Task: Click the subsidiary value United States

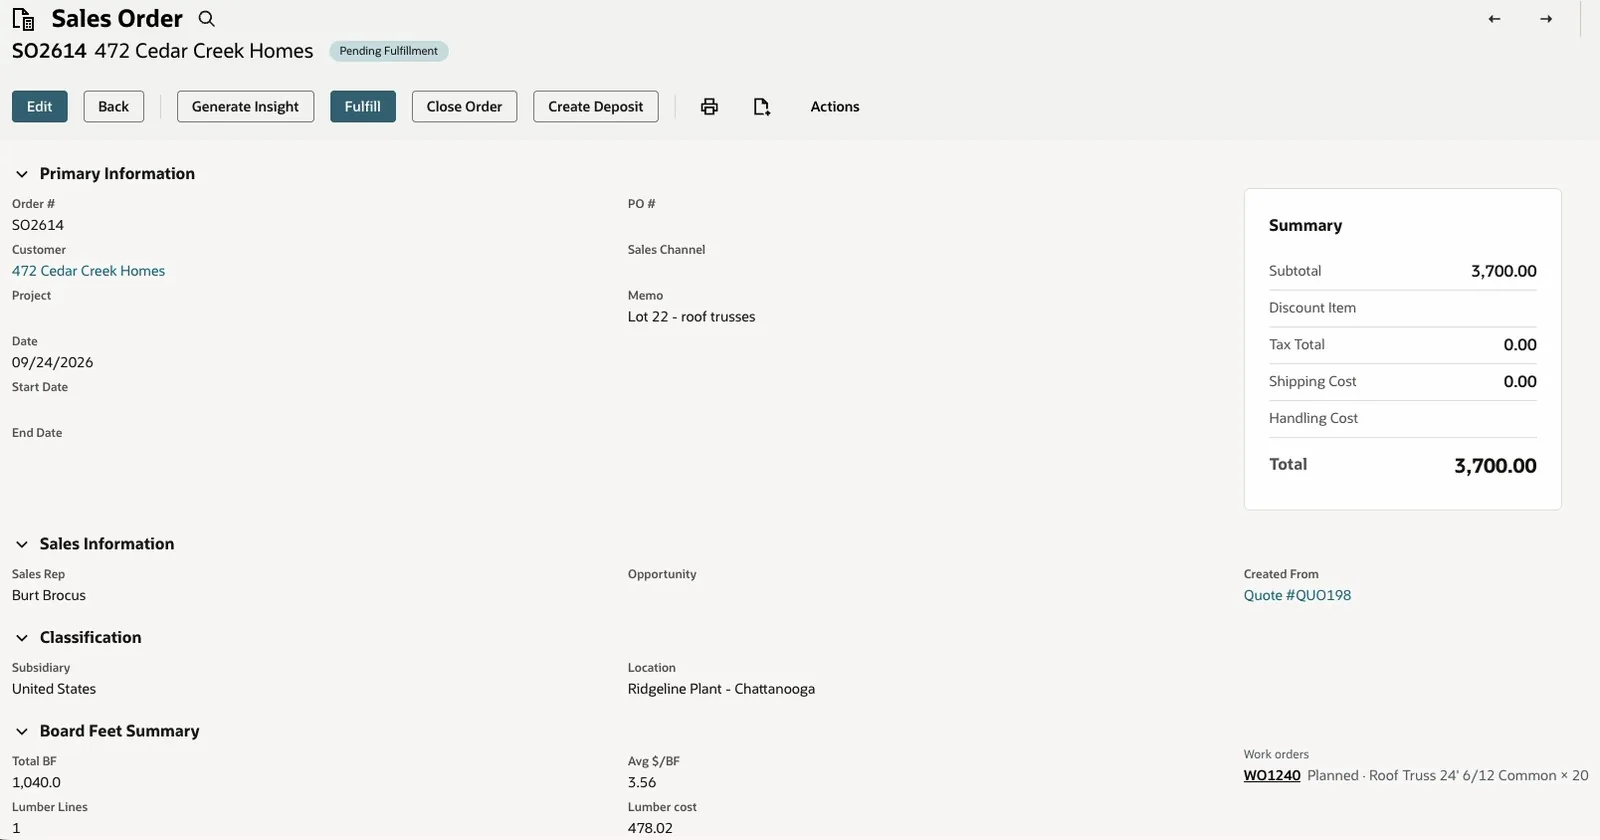Action: (x=54, y=689)
